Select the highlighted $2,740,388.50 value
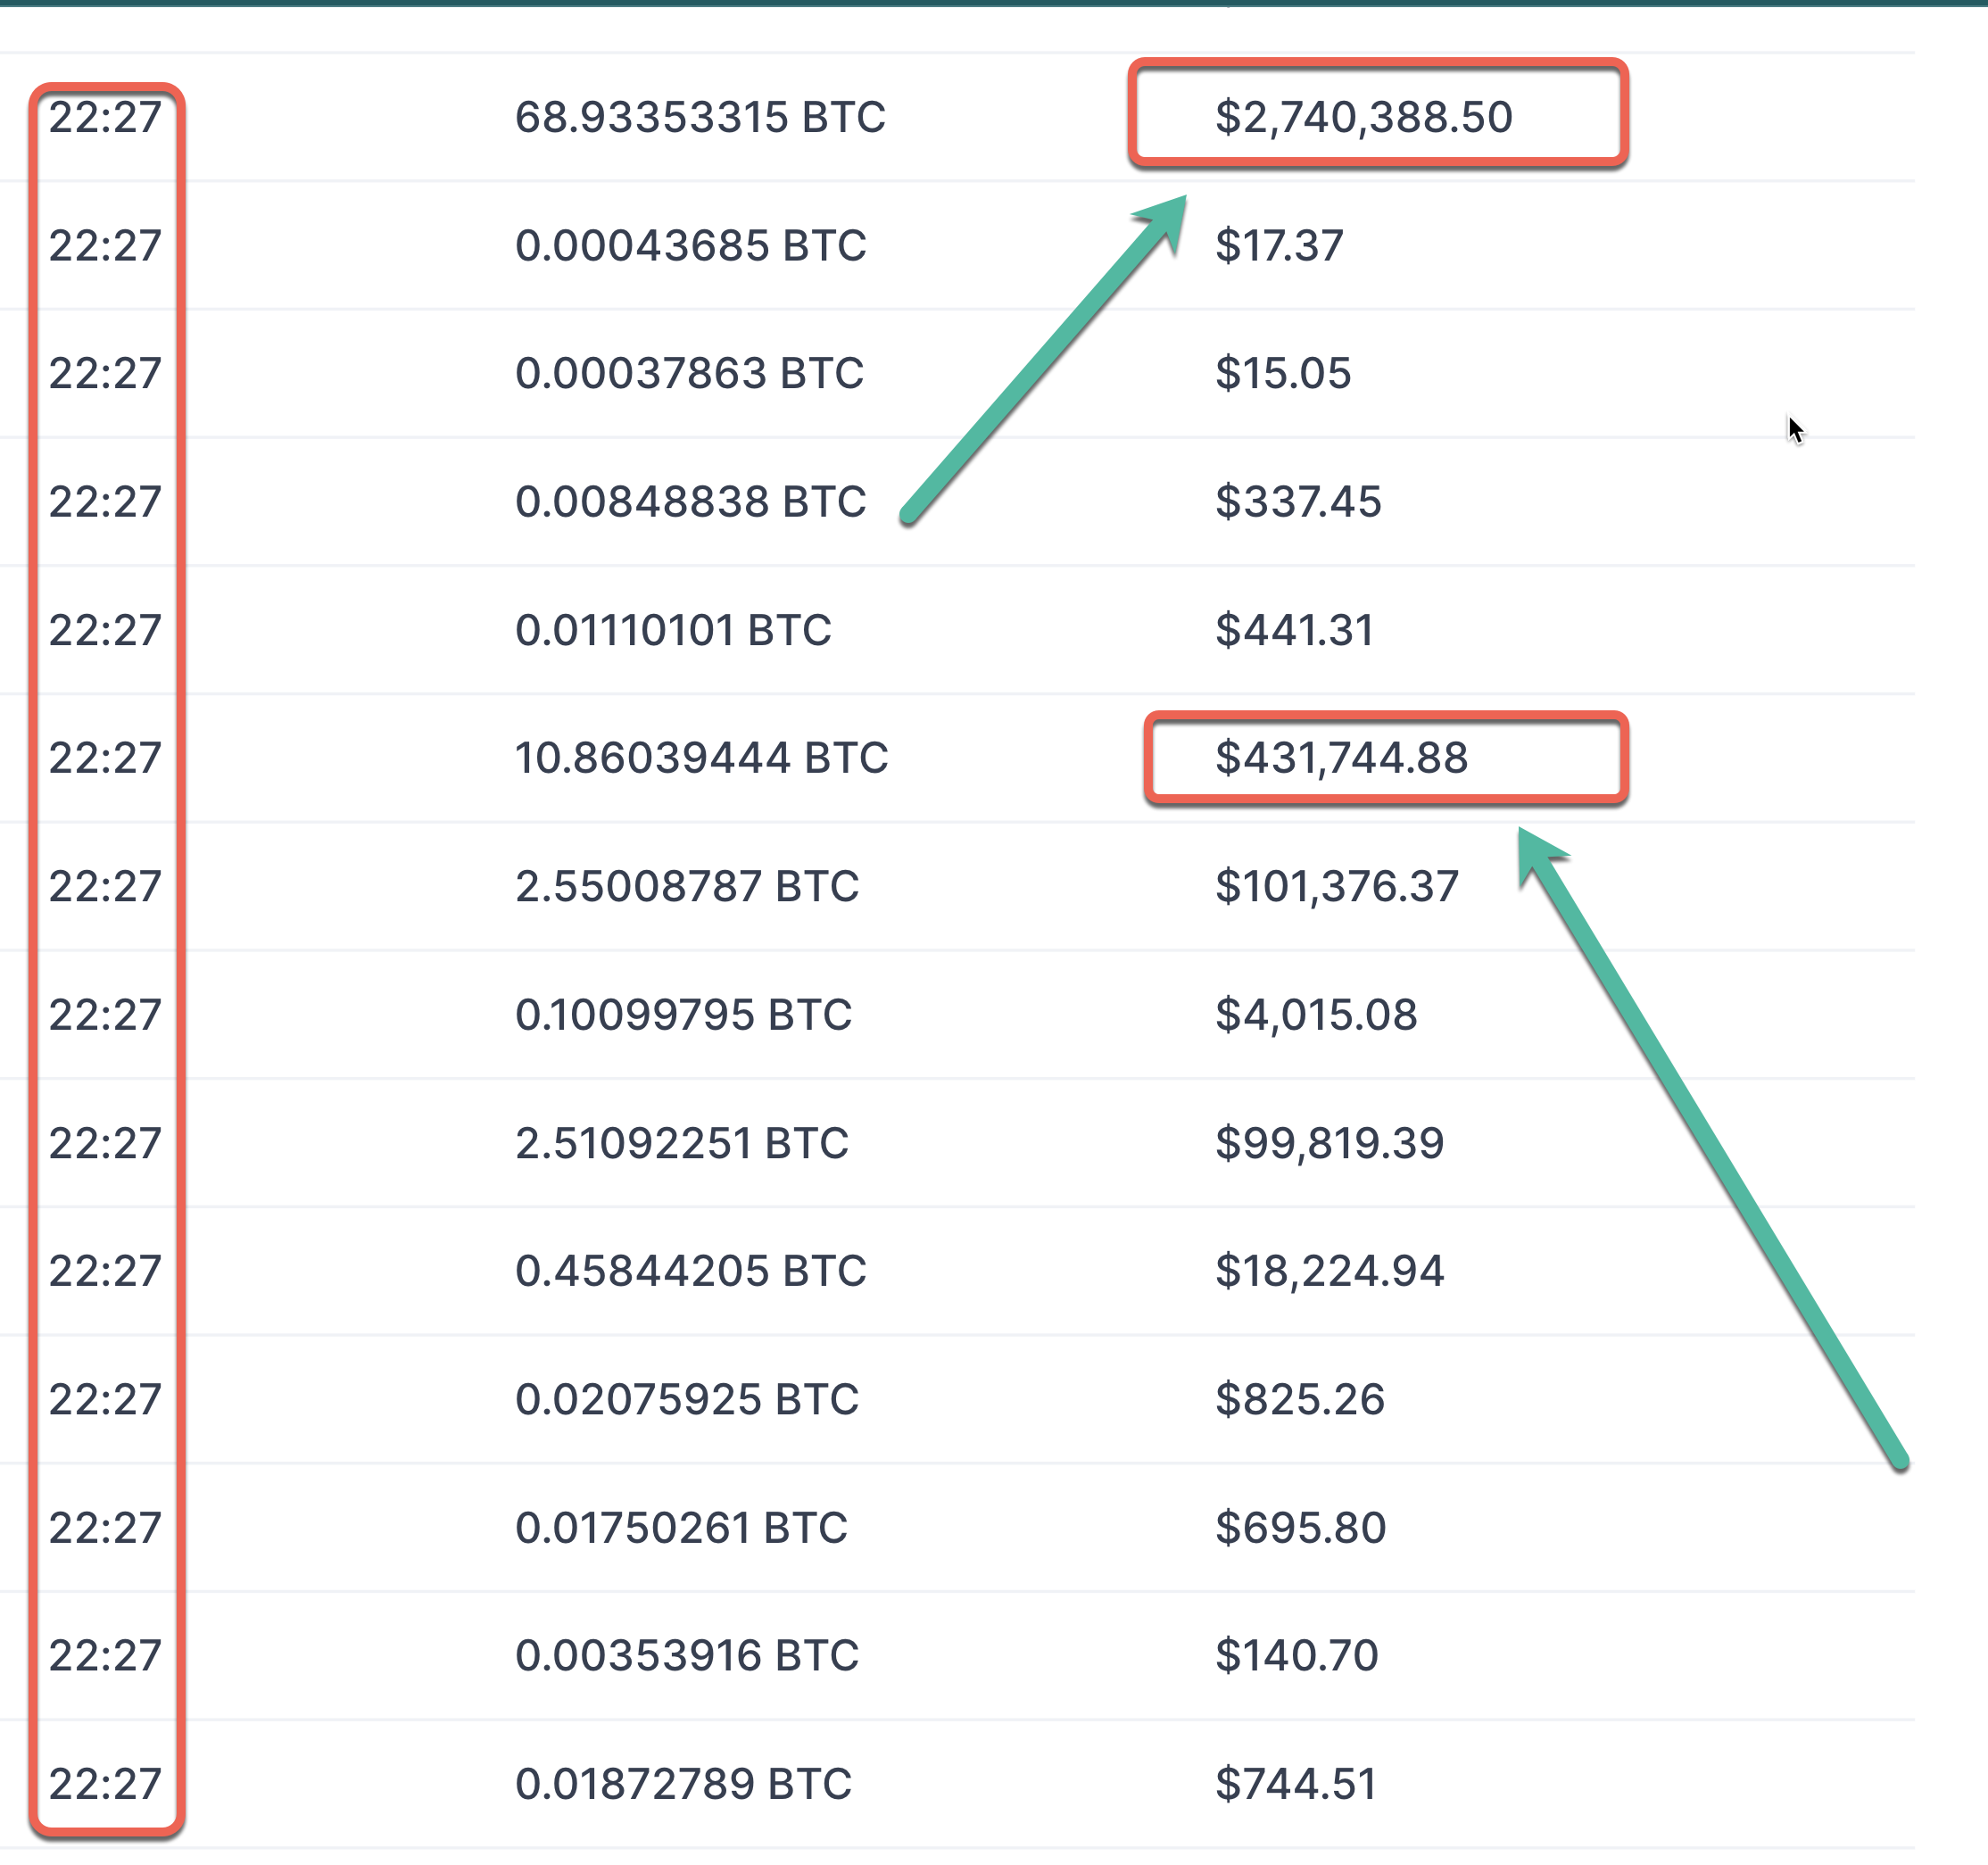Image resolution: width=1988 pixels, height=1865 pixels. coord(1363,117)
